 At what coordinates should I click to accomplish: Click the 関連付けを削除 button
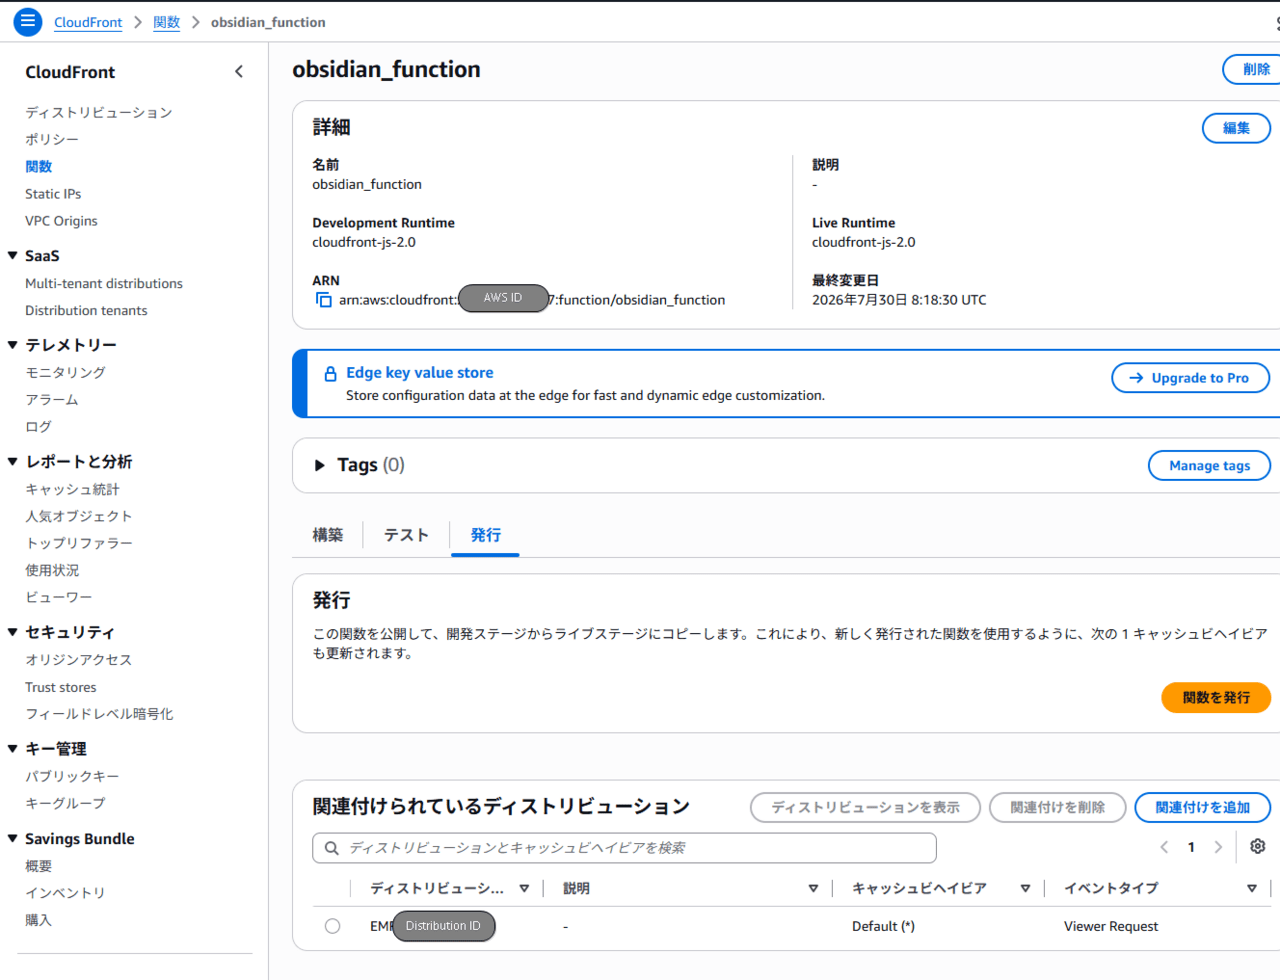1057,807
